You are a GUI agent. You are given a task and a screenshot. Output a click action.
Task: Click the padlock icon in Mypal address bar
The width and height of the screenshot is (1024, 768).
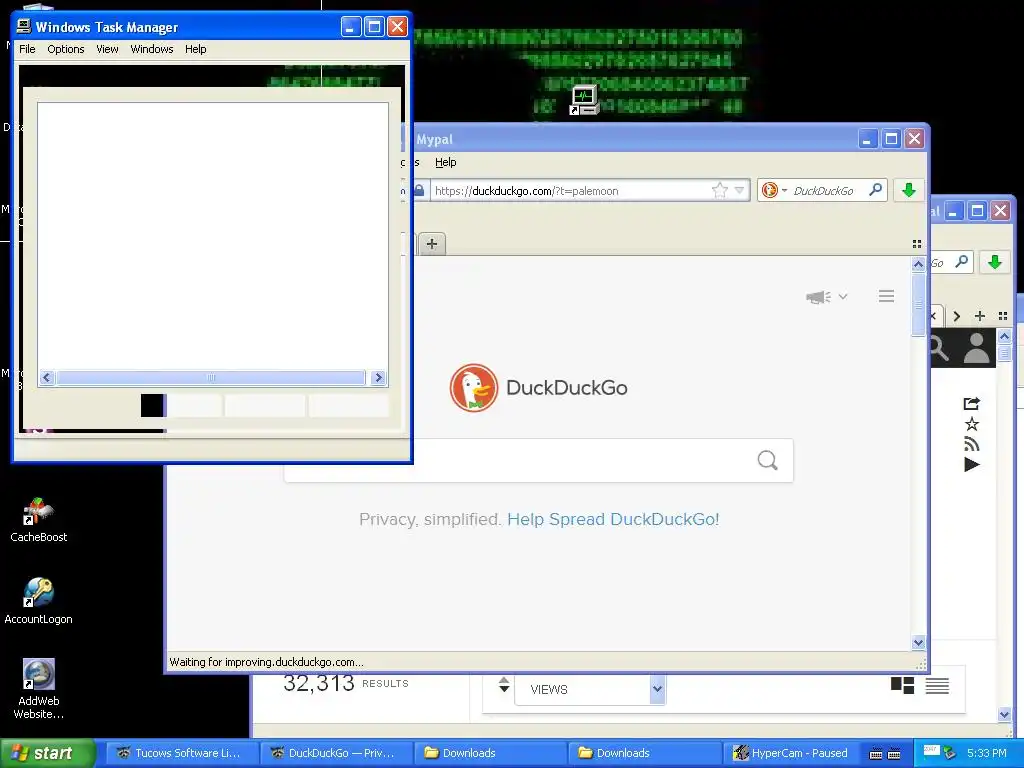point(419,190)
